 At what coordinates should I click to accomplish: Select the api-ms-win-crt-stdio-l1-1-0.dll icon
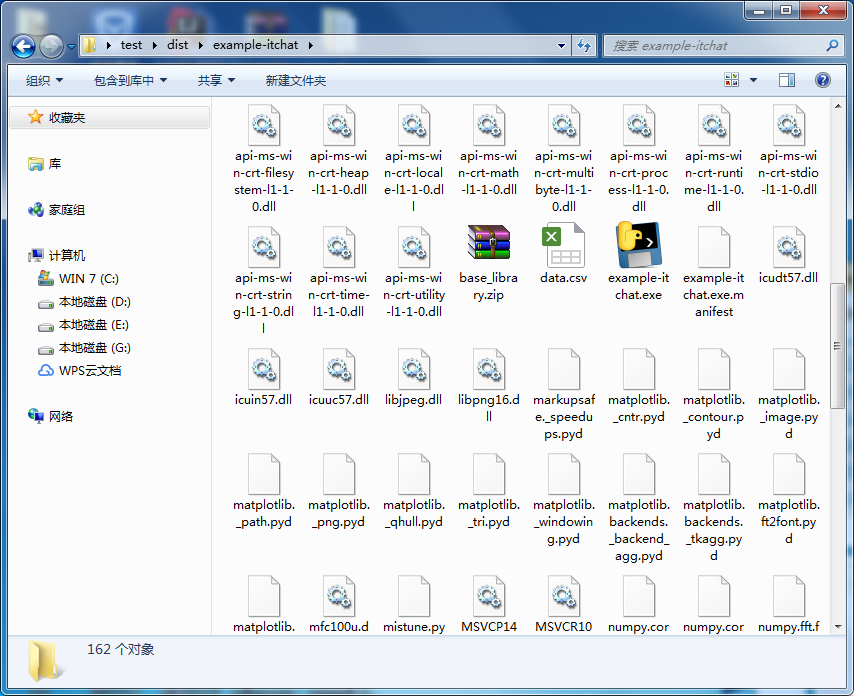click(x=789, y=125)
